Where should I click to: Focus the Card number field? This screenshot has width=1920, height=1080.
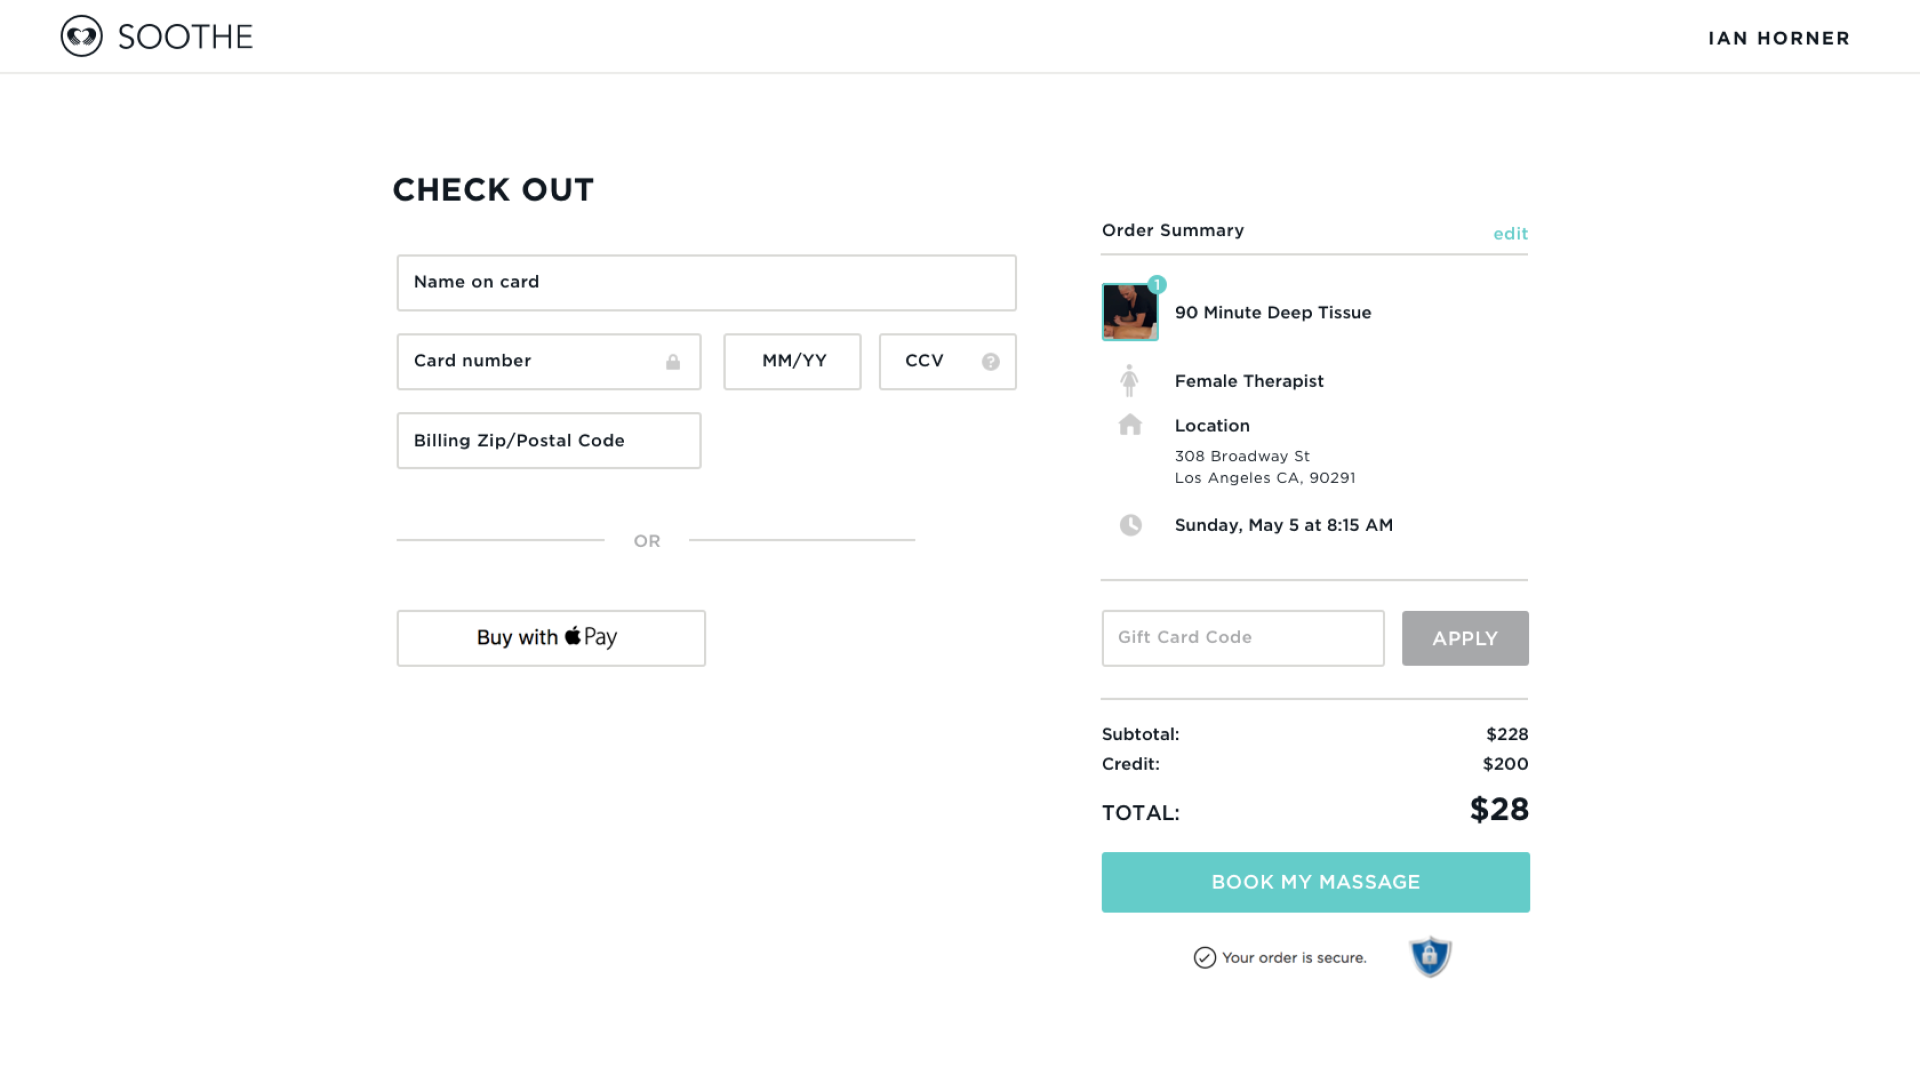pos(549,362)
